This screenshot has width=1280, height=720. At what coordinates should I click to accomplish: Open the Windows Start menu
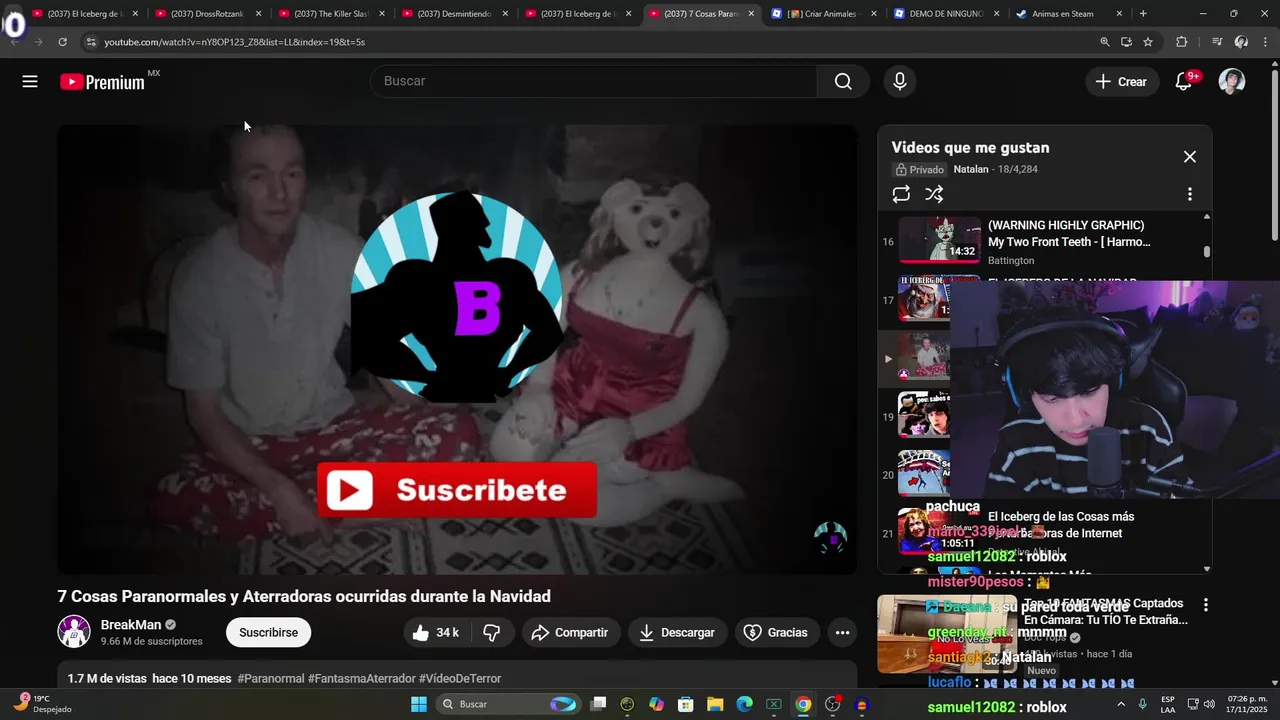point(419,704)
